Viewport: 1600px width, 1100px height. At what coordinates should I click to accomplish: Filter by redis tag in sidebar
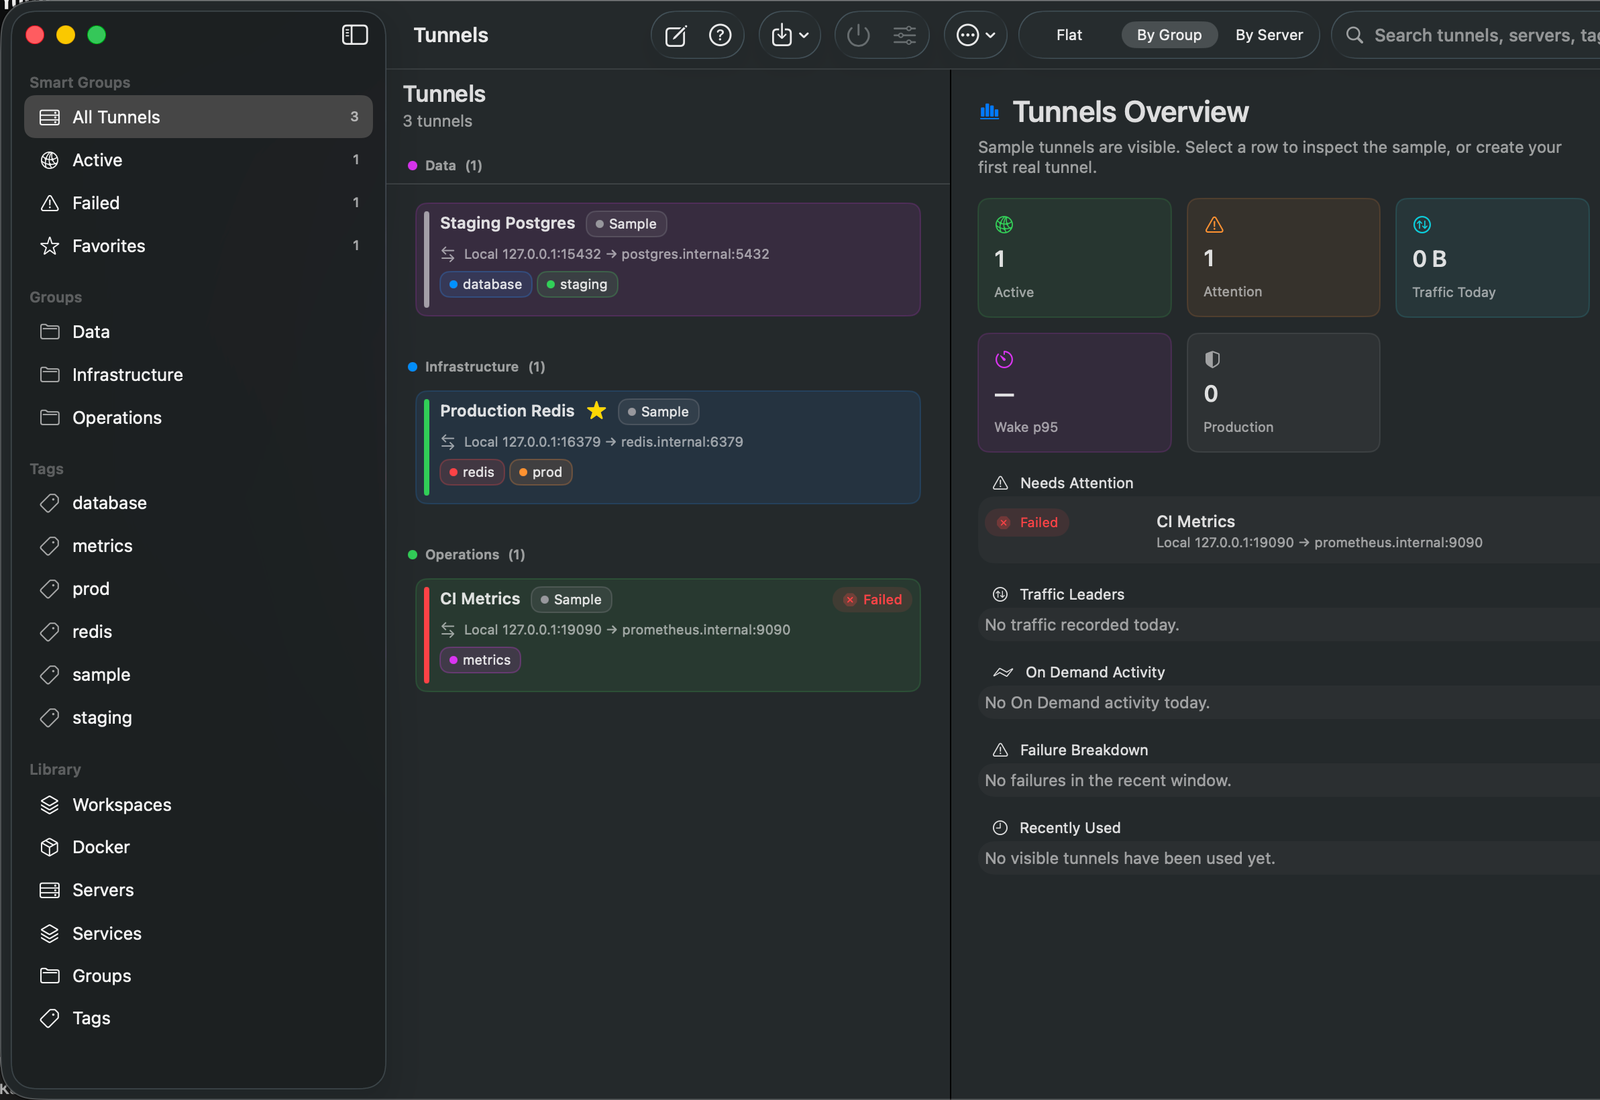tap(198, 632)
